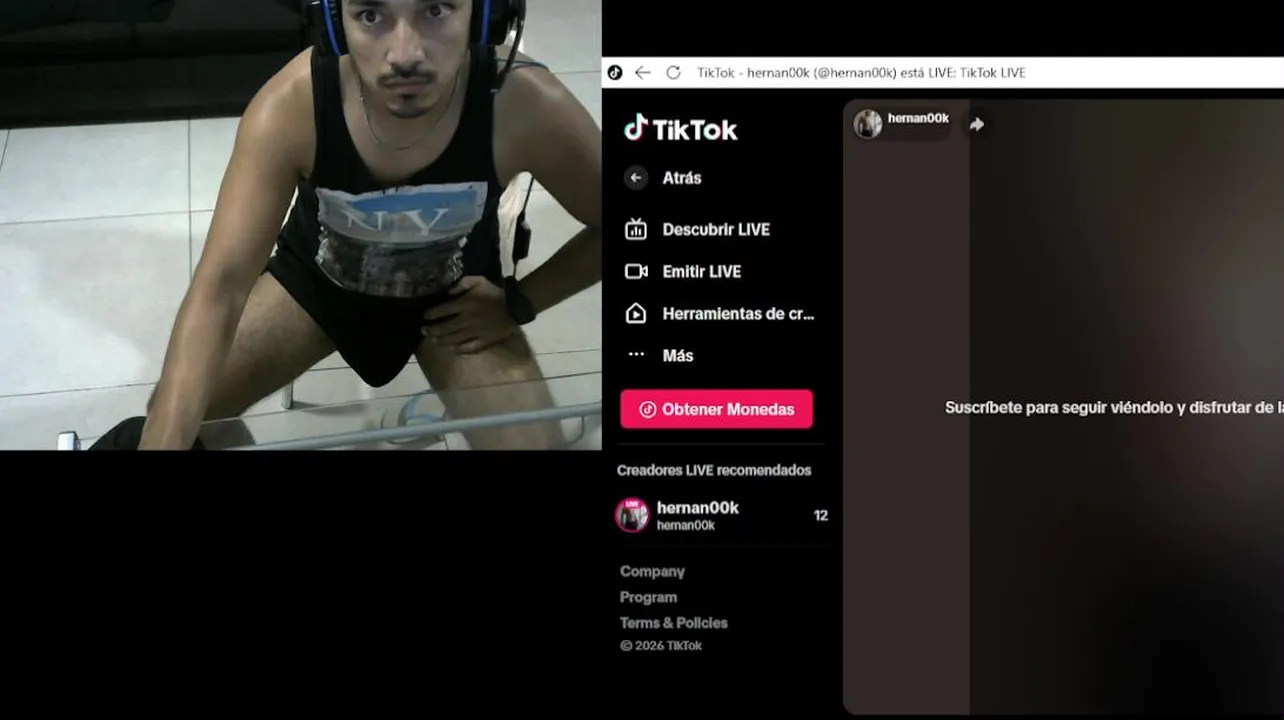Reload the page with refresh icon
Image resolution: width=1284 pixels, height=720 pixels.
[x=673, y=73]
